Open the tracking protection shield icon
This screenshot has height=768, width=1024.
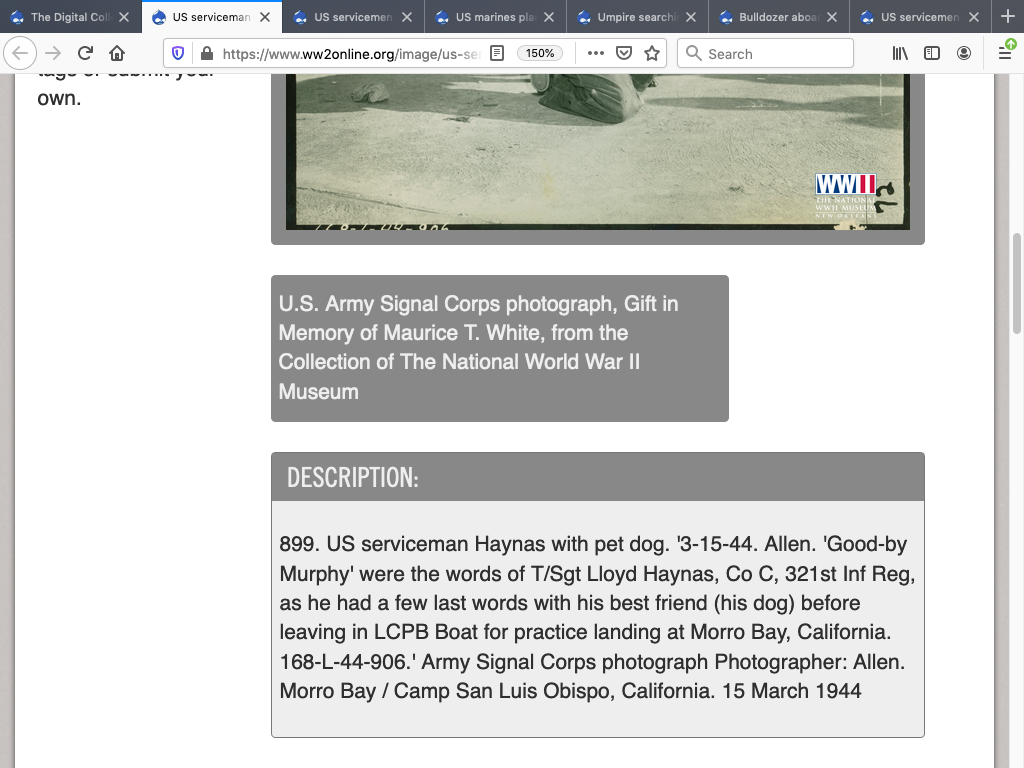(x=179, y=54)
